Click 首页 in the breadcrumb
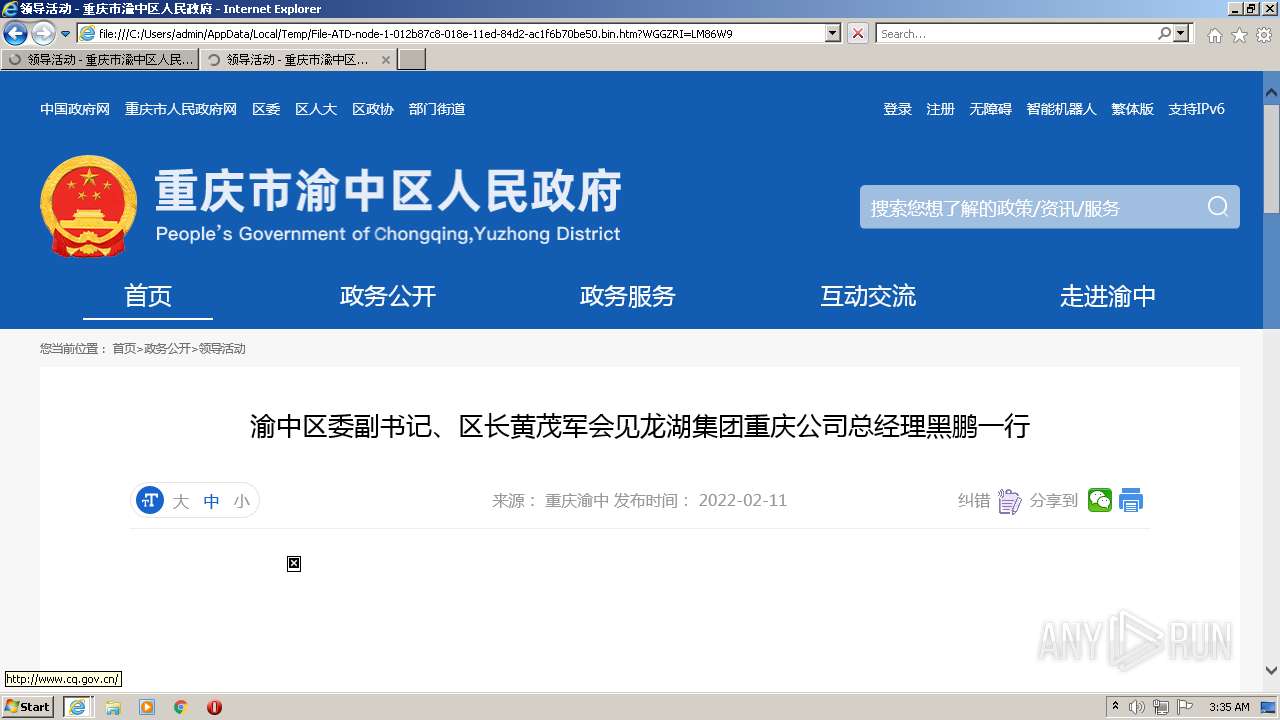 click(x=124, y=349)
